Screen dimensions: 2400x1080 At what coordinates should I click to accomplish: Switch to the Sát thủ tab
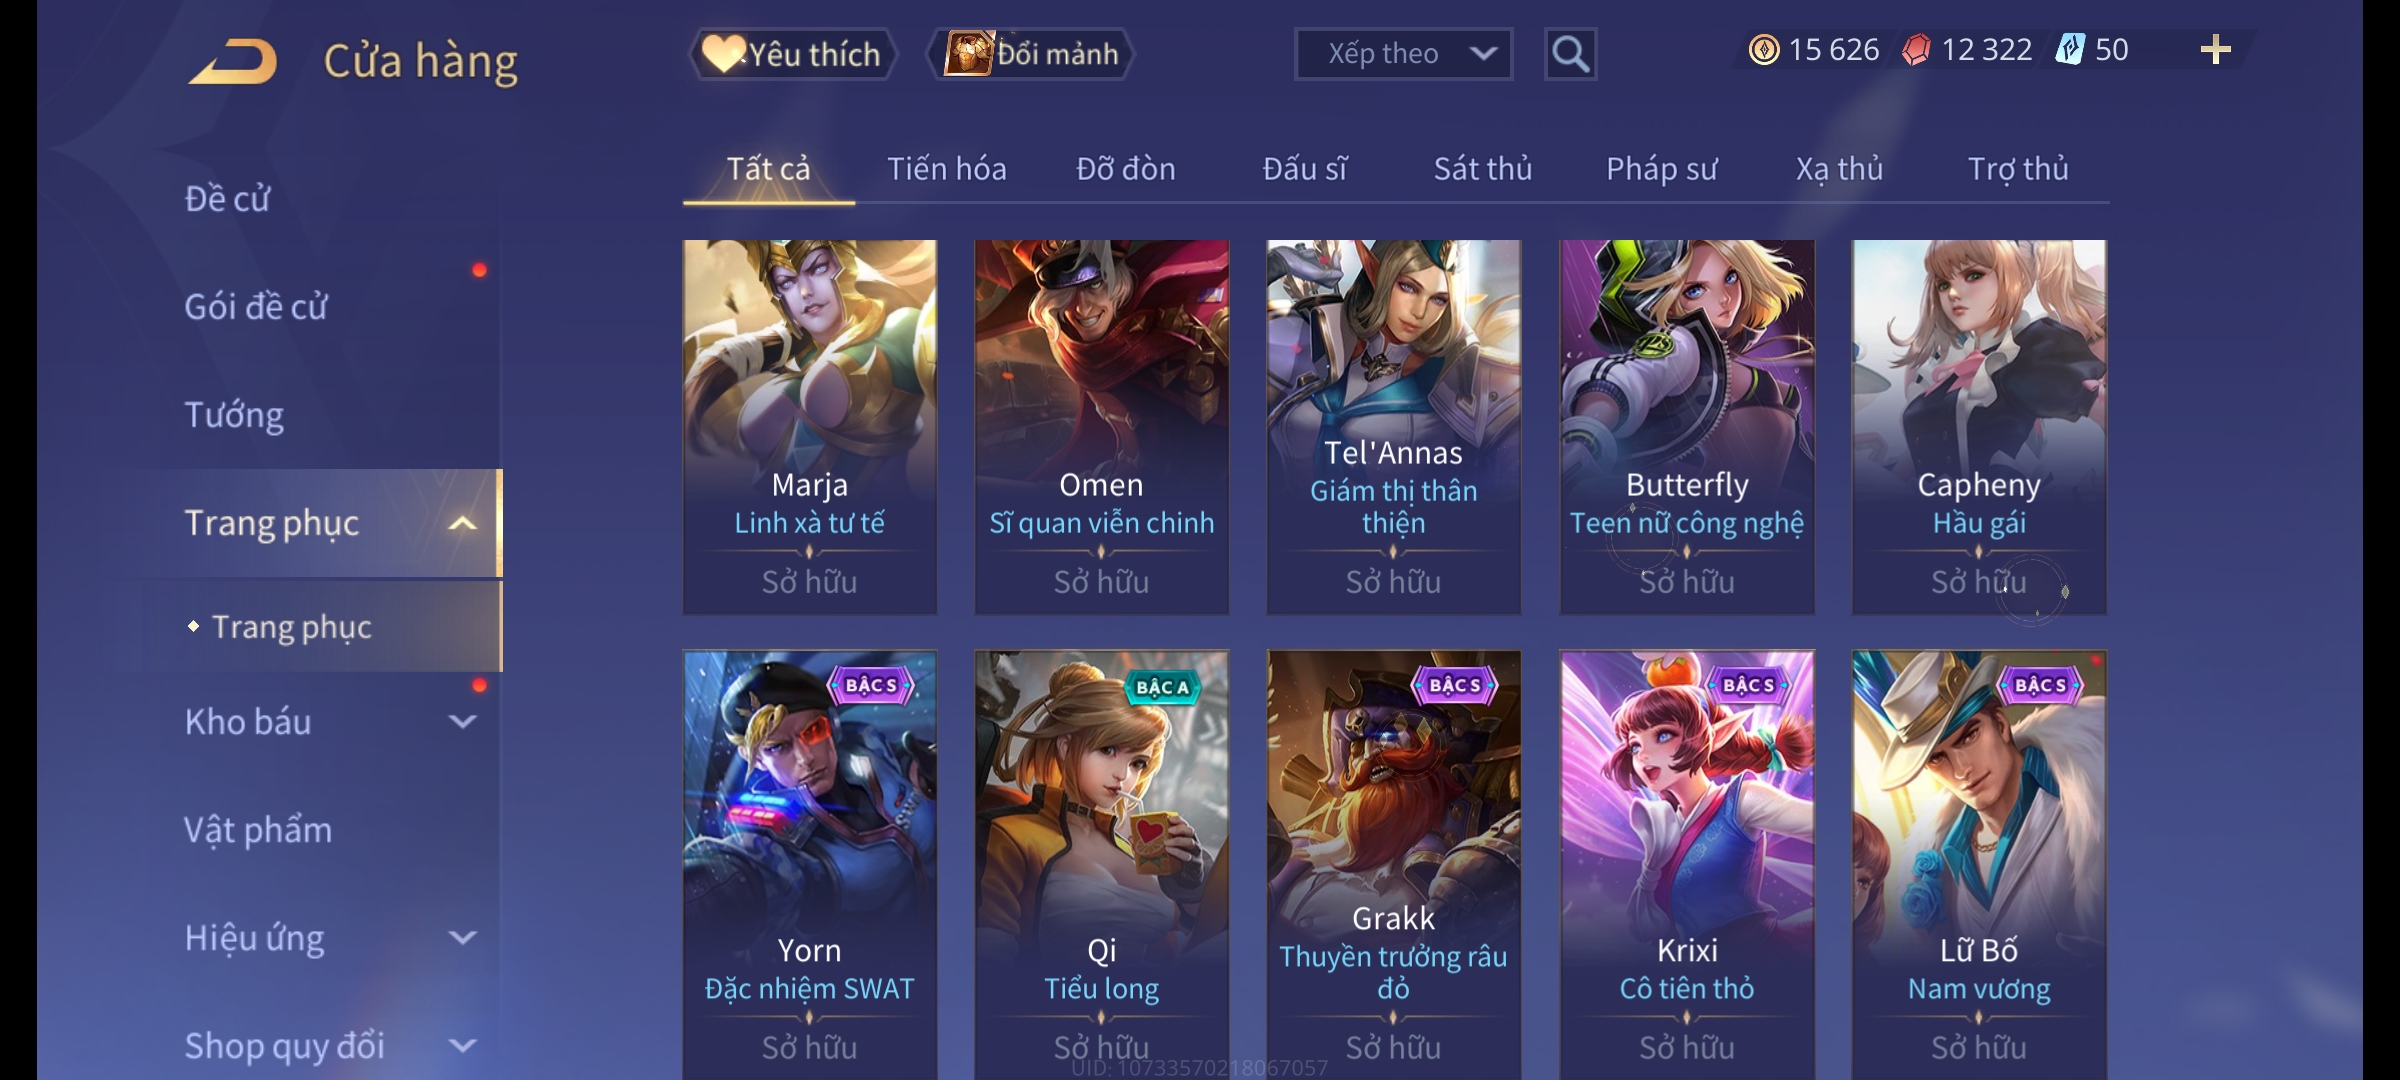click(1483, 169)
